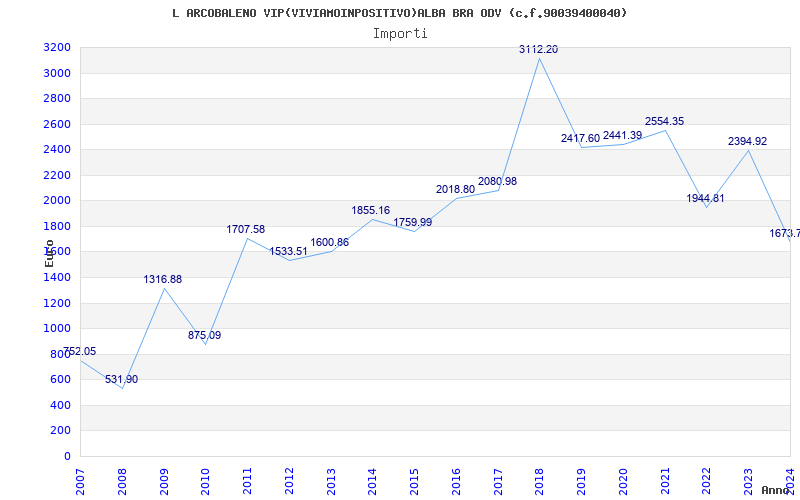Select the 1759.99 data label
This screenshot has height=500, width=800.
point(412,222)
